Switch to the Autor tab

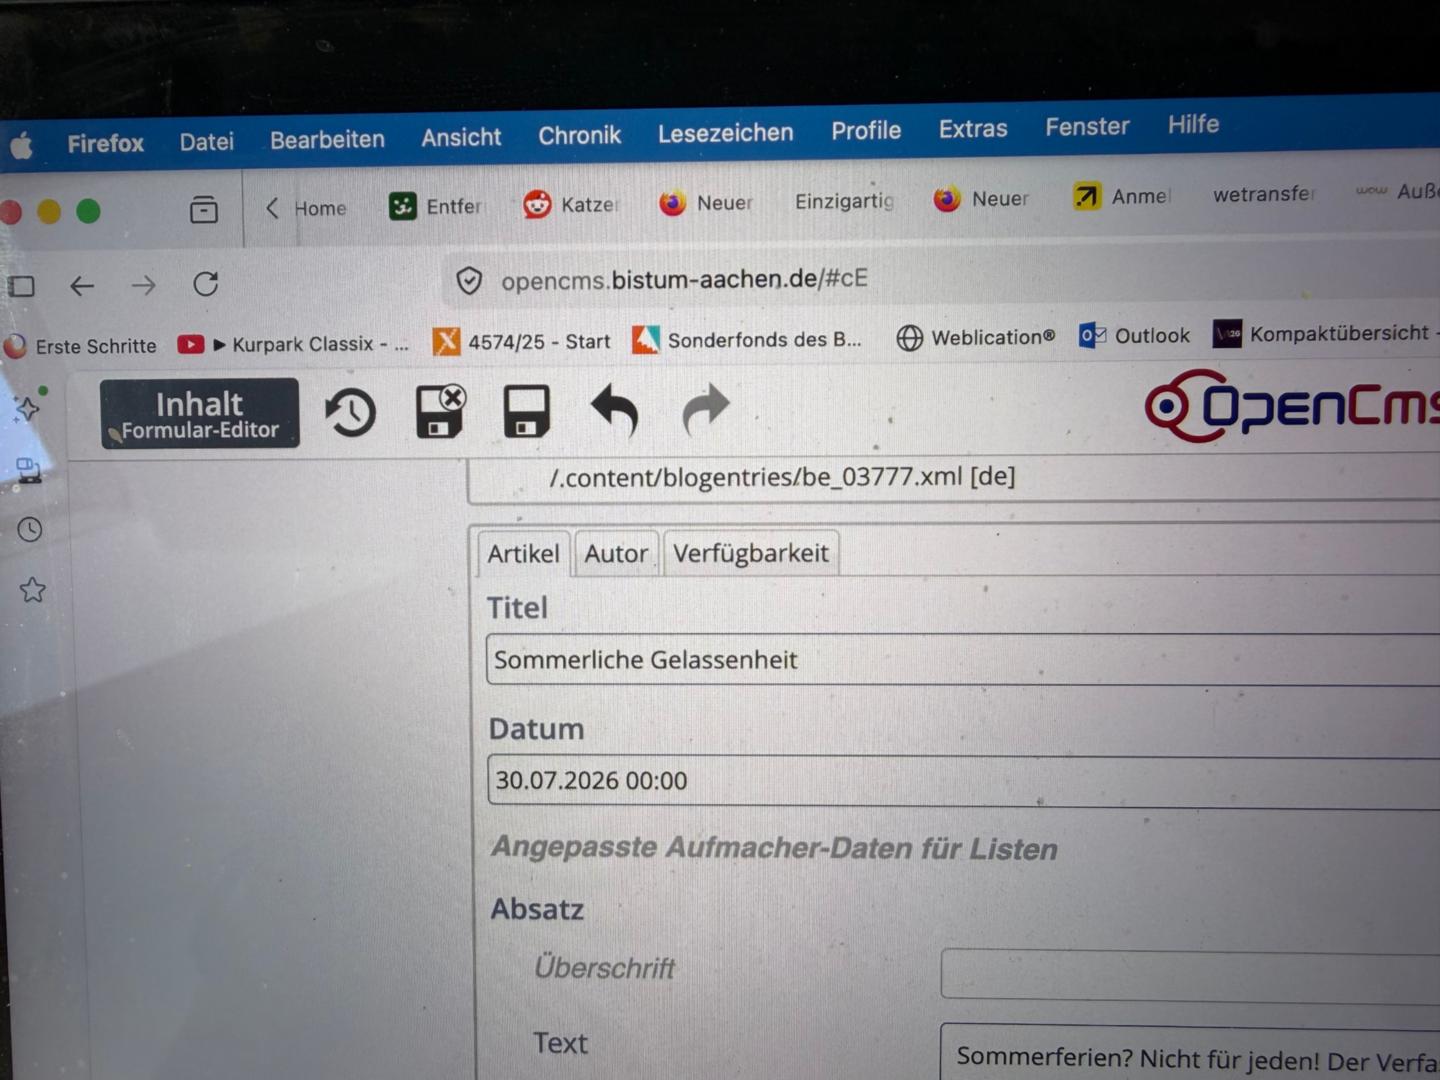(x=616, y=553)
